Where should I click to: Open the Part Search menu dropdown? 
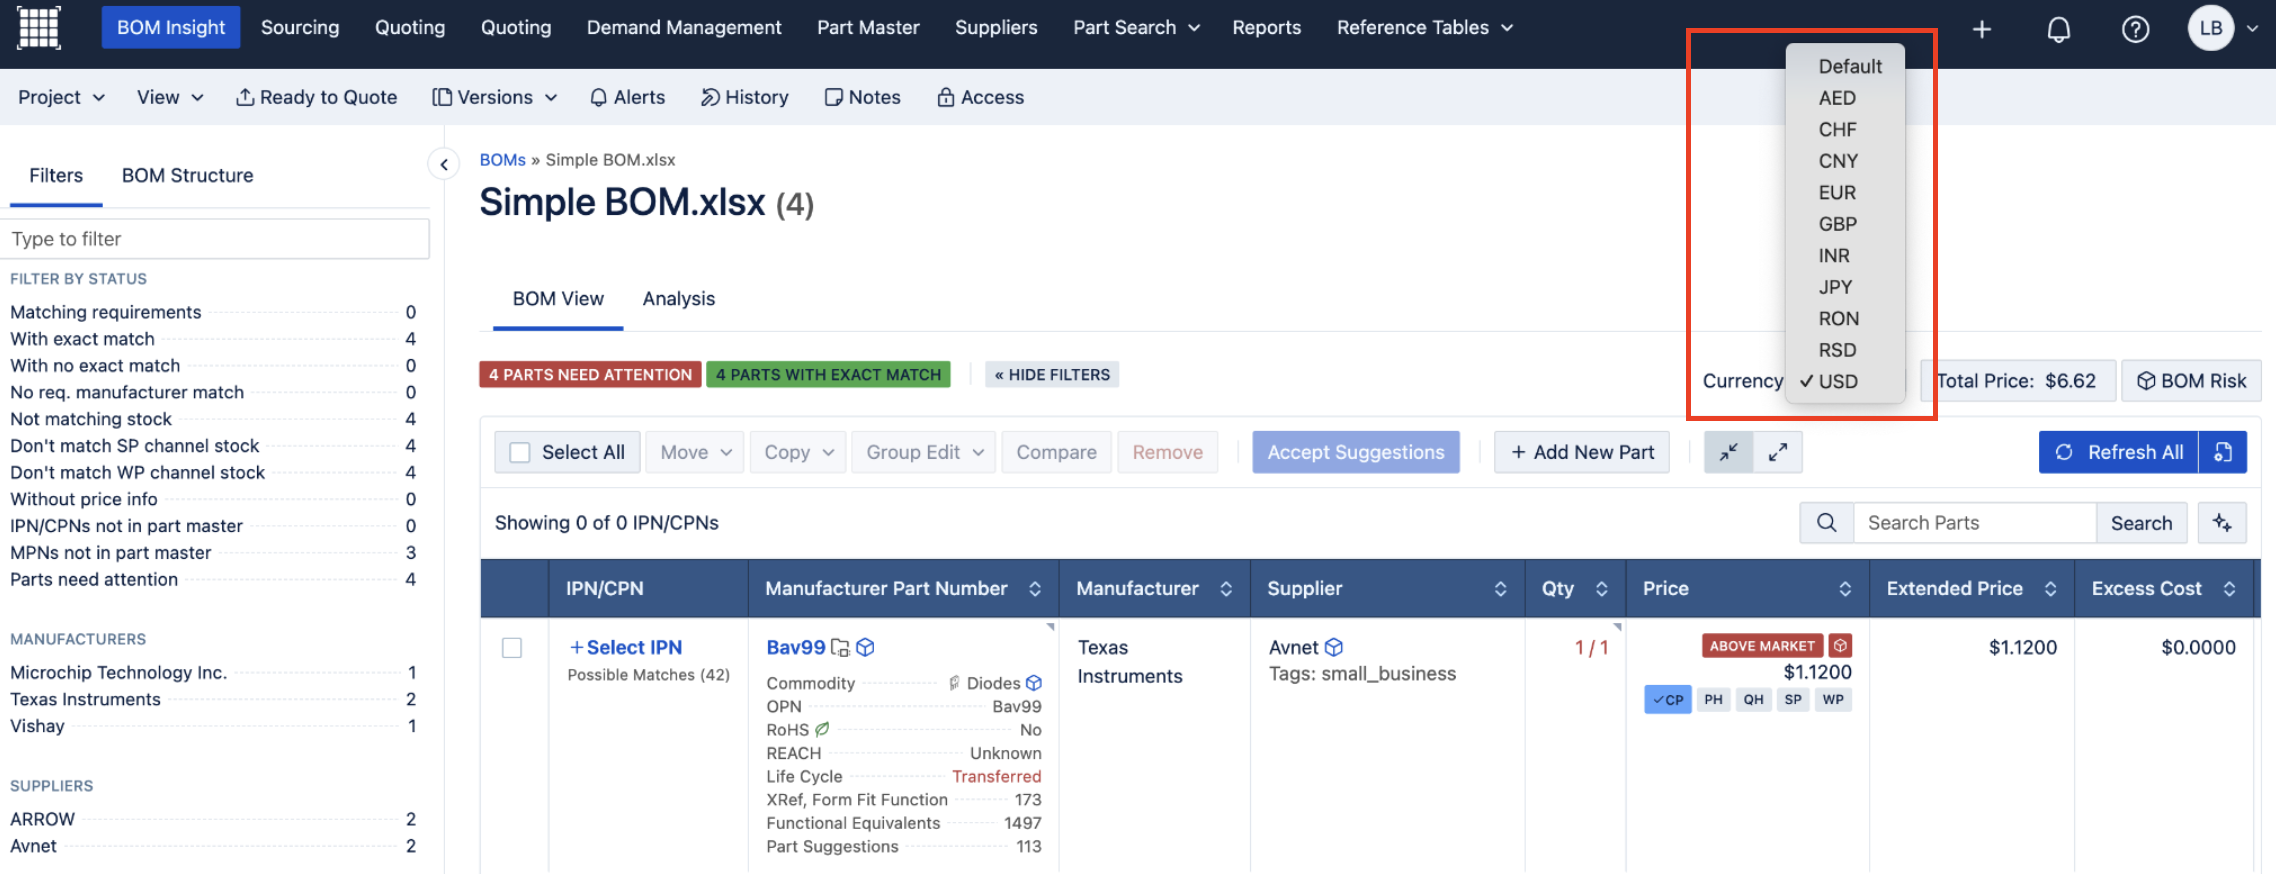(1136, 28)
